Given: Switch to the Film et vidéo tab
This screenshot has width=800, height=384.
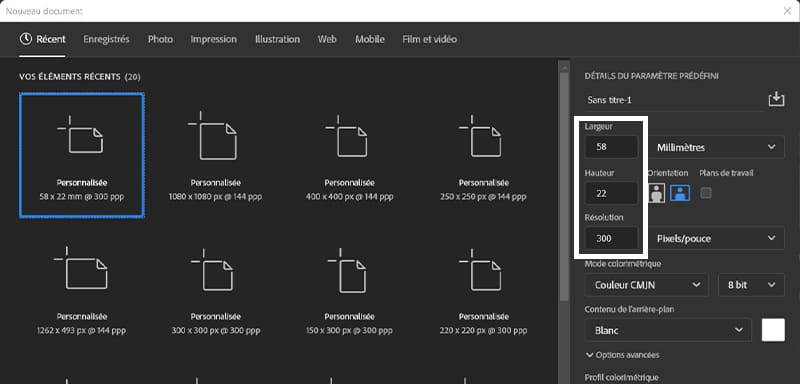Looking at the screenshot, I should click(429, 39).
